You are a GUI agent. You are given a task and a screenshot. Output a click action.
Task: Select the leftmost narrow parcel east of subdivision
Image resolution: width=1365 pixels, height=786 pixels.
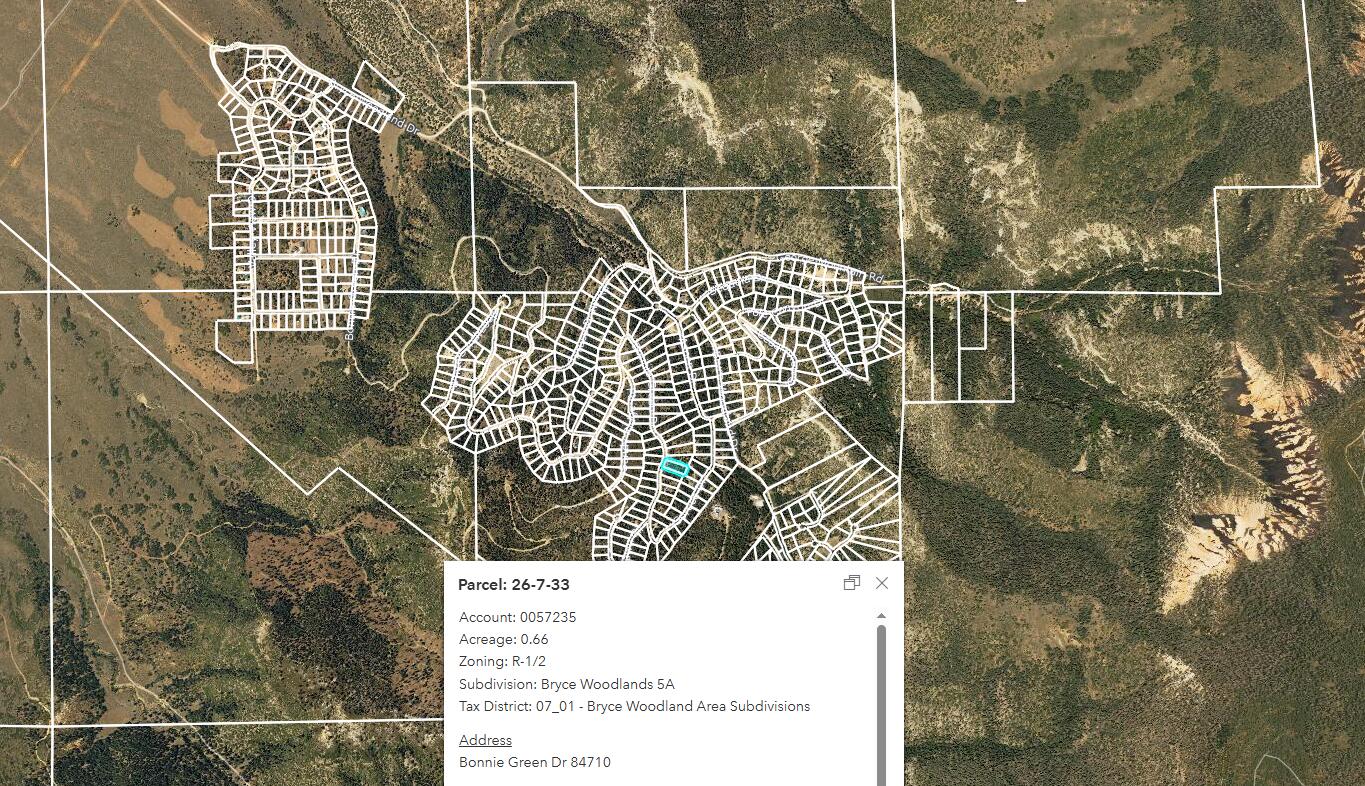pos(918,345)
